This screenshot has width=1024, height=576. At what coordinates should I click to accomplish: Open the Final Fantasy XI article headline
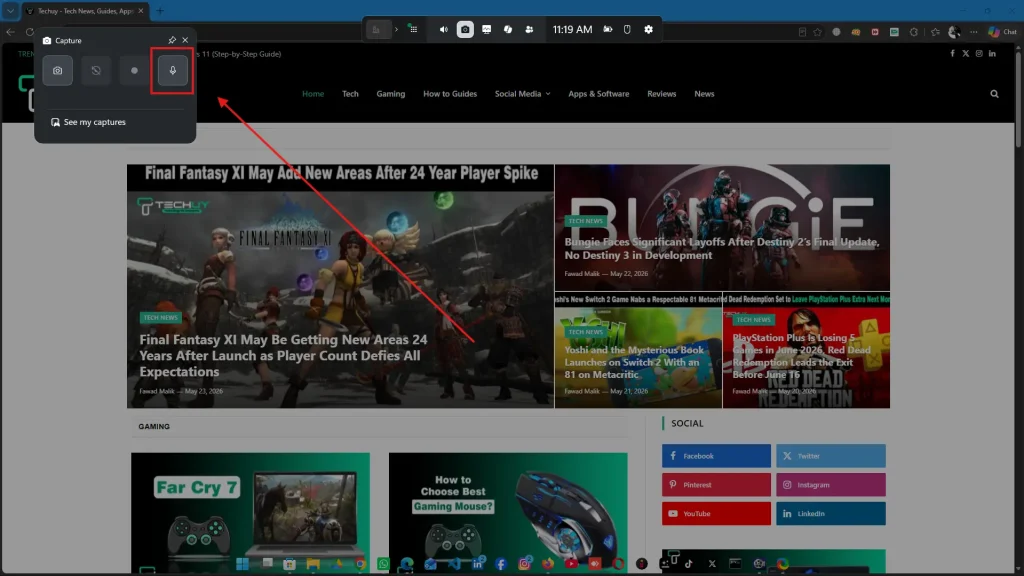point(283,356)
